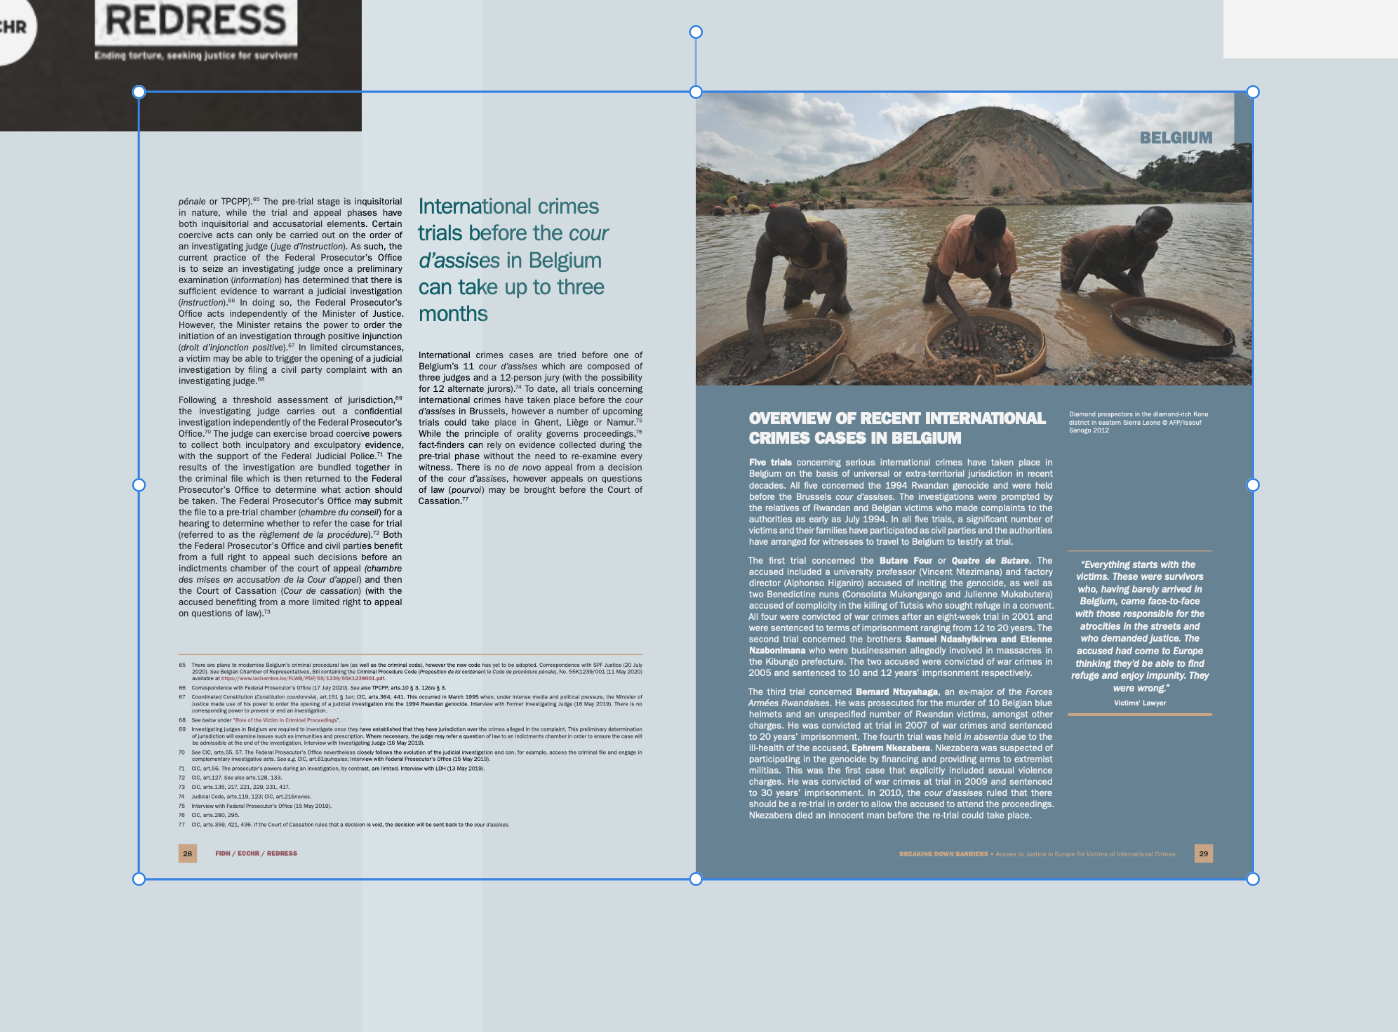This screenshot has width=1398, height=1032.
Task: Click the paragraph starting 'Five trials concerning'
Action: 900,502
